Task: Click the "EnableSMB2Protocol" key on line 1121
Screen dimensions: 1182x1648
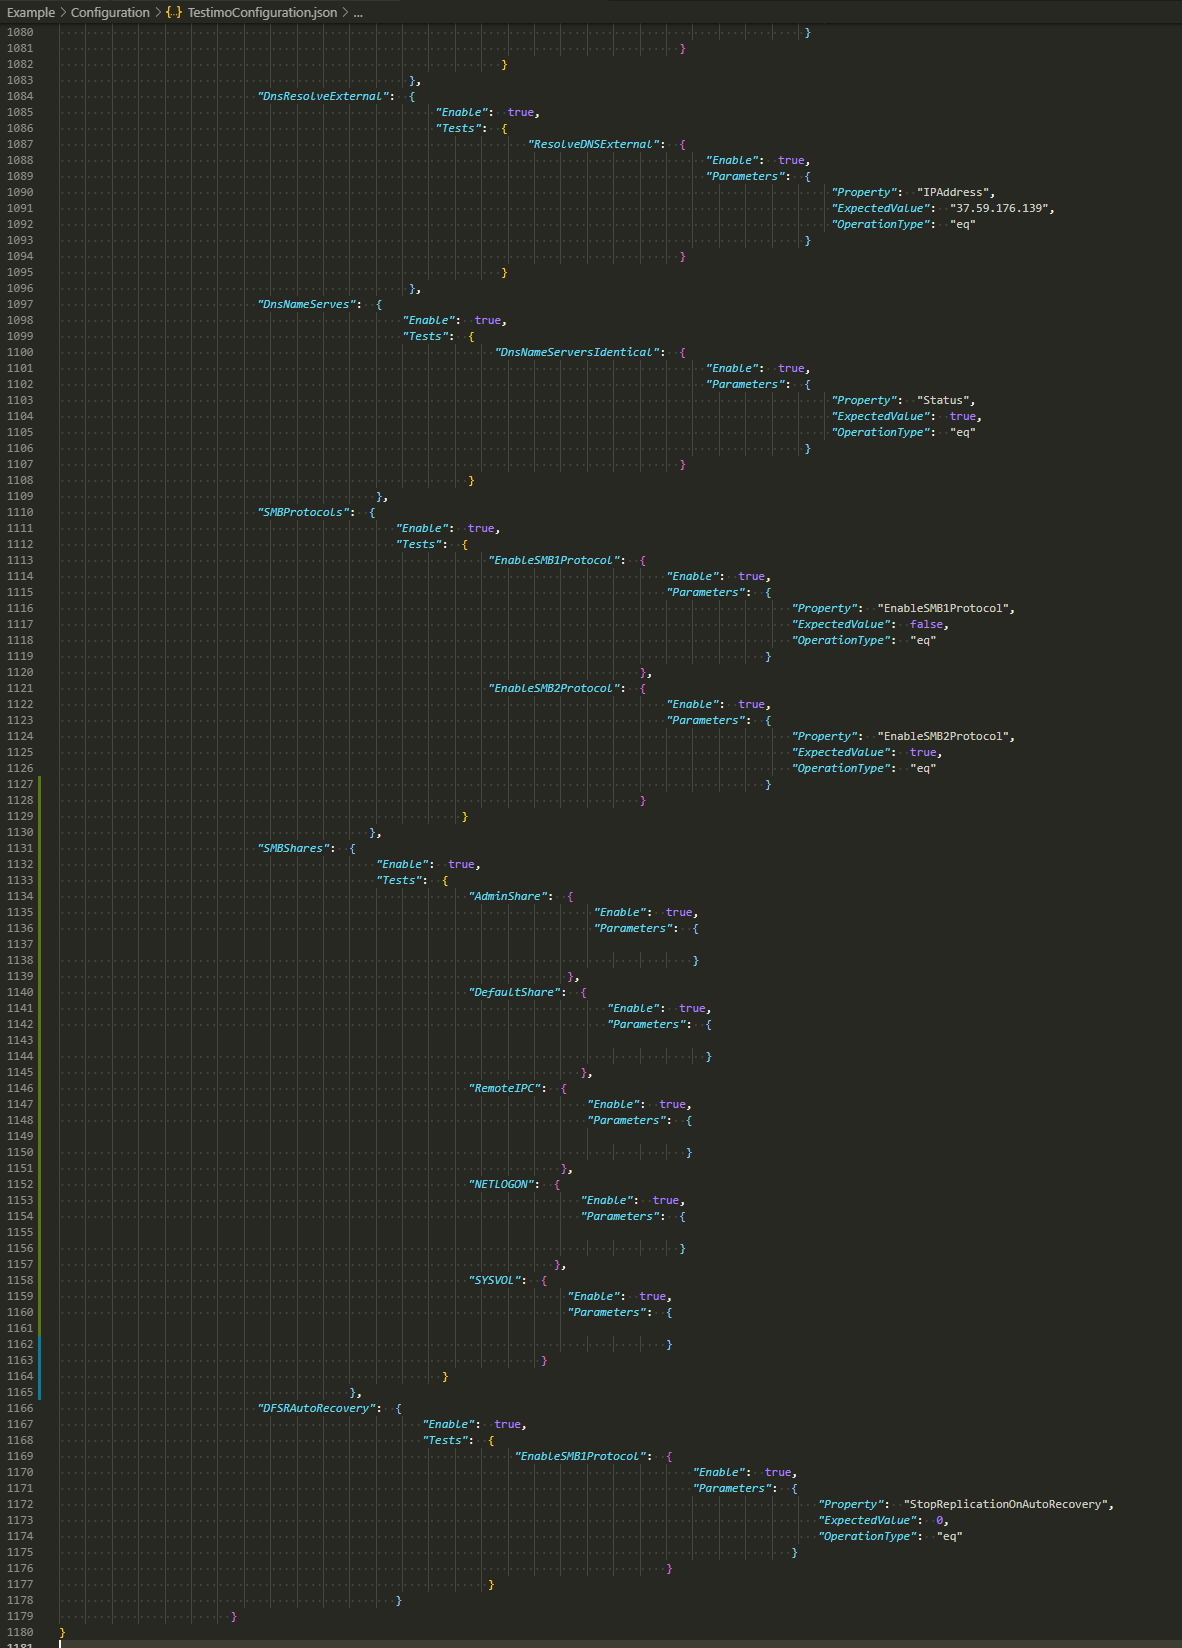Action: click(x=554, y=688)
